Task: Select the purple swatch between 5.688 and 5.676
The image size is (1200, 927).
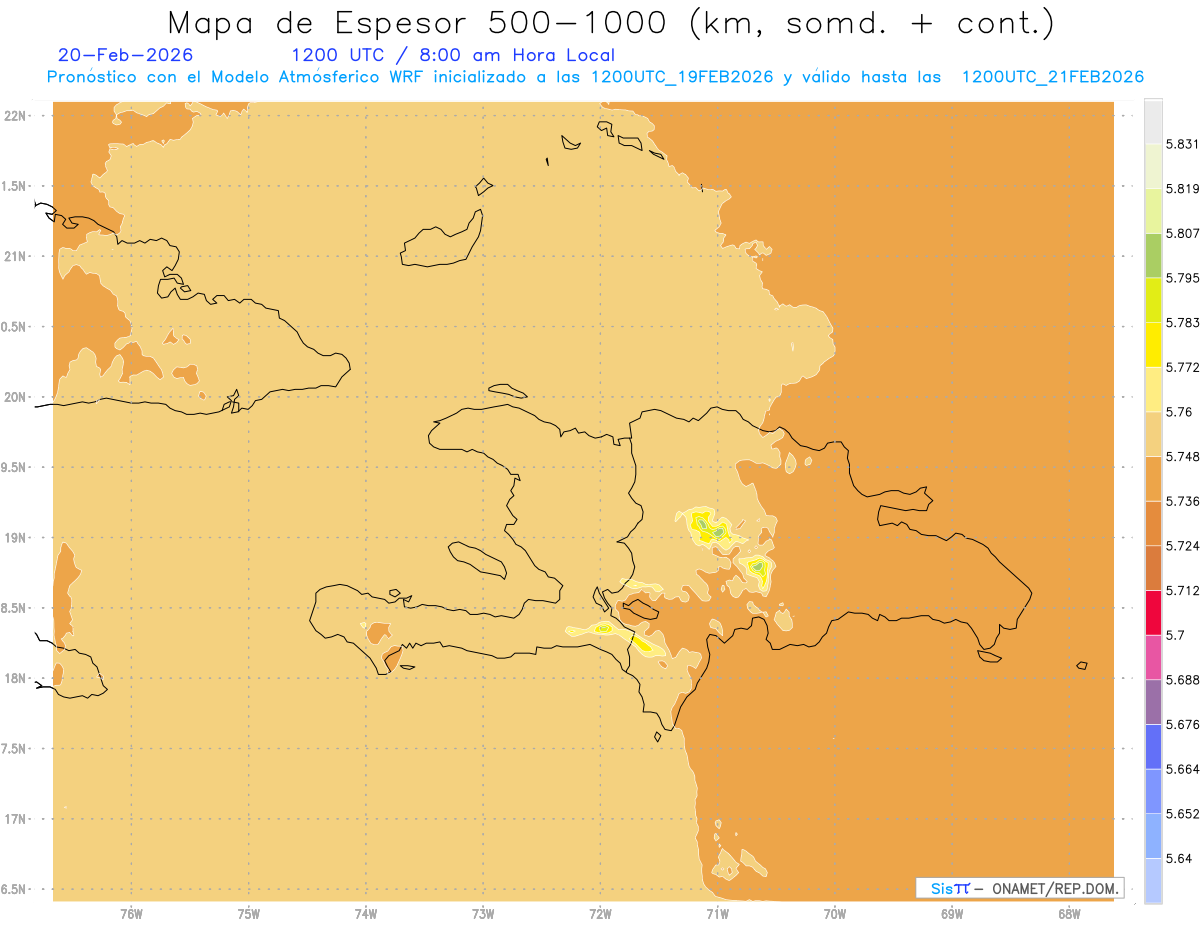Action: click(1153, 702)
